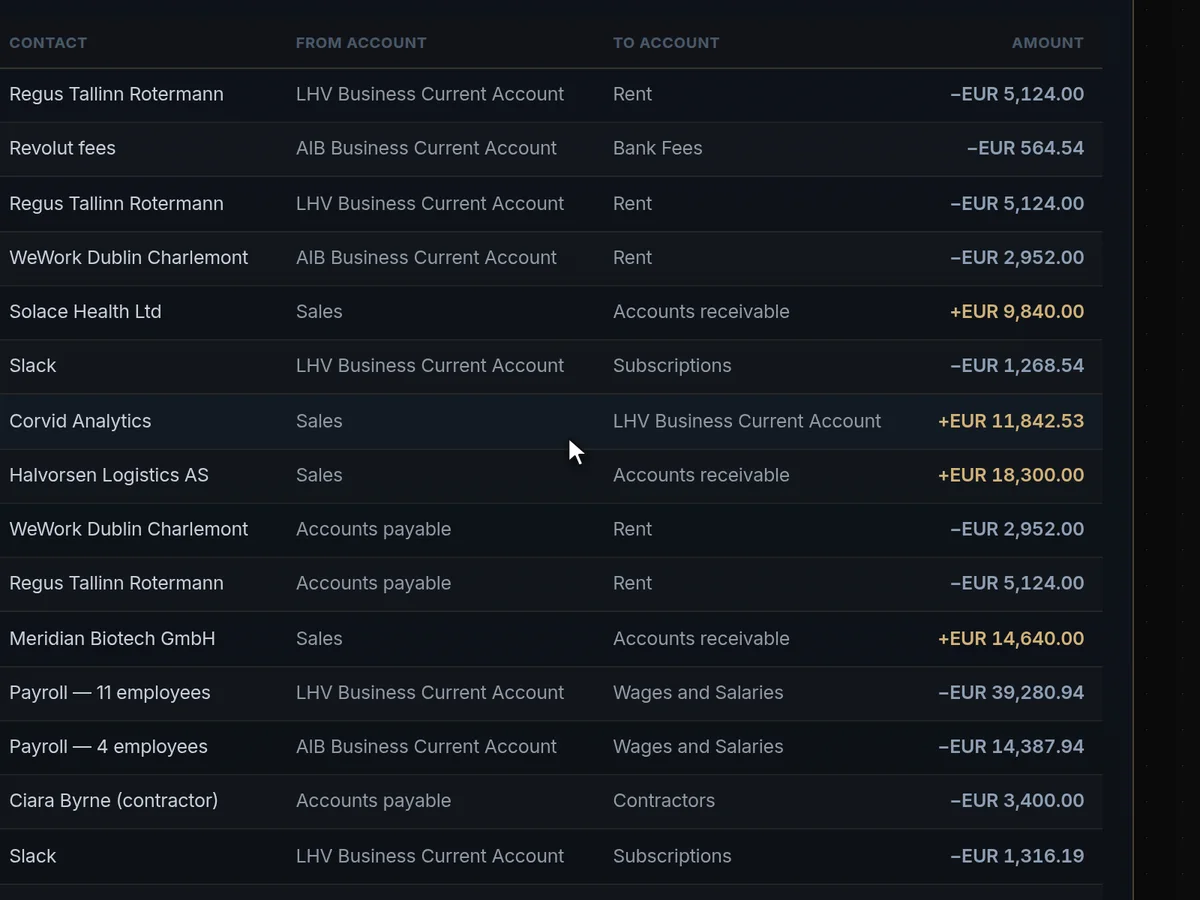Click Regus Tallinn Rotermann in the Accounts payable row
1200x900 pixels.
click(116, 583)
